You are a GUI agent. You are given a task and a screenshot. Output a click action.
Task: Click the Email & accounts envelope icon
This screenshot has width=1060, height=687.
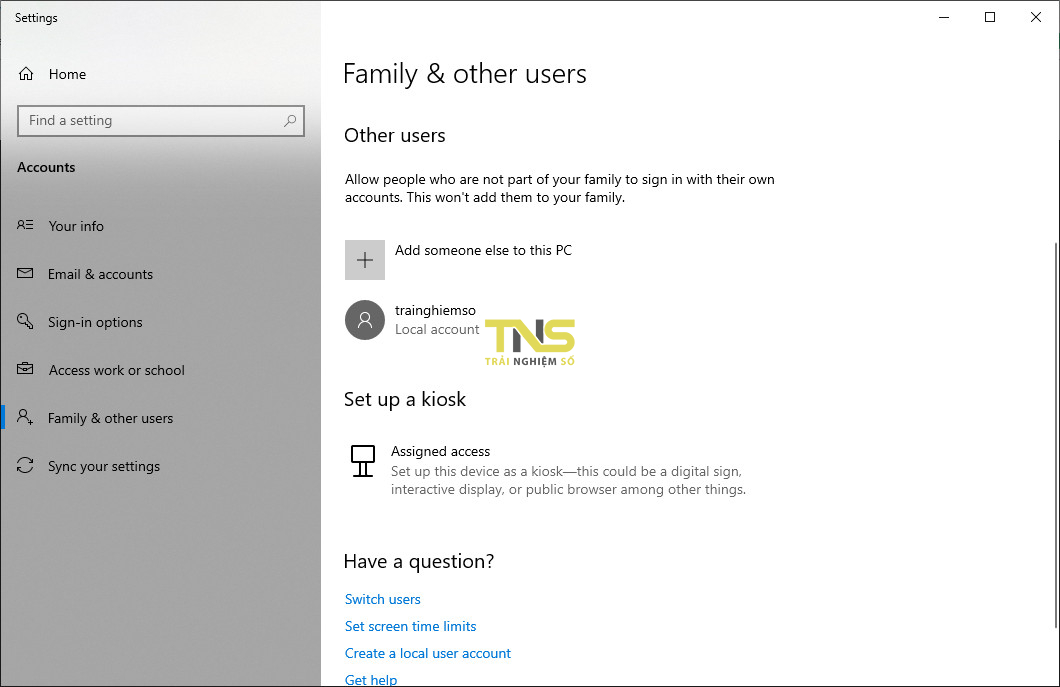[26, 274]
